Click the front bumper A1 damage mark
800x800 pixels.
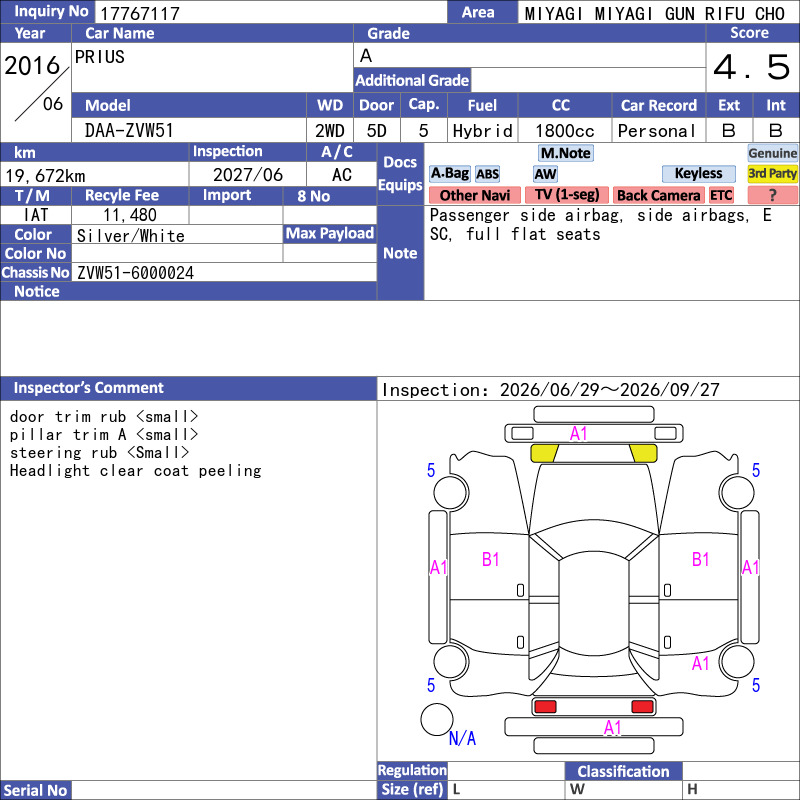578,434
